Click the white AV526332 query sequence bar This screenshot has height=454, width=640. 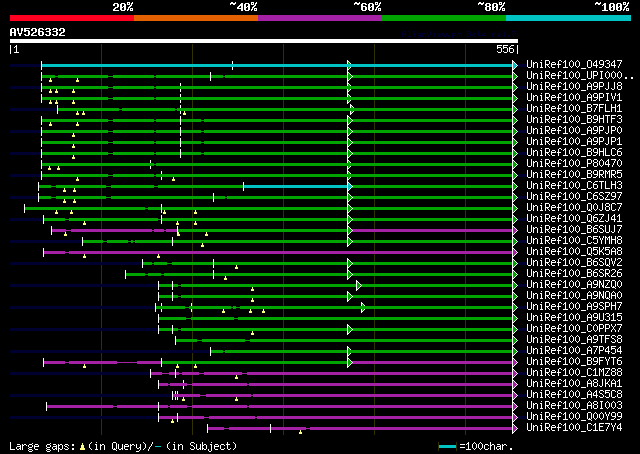(264, 41)
